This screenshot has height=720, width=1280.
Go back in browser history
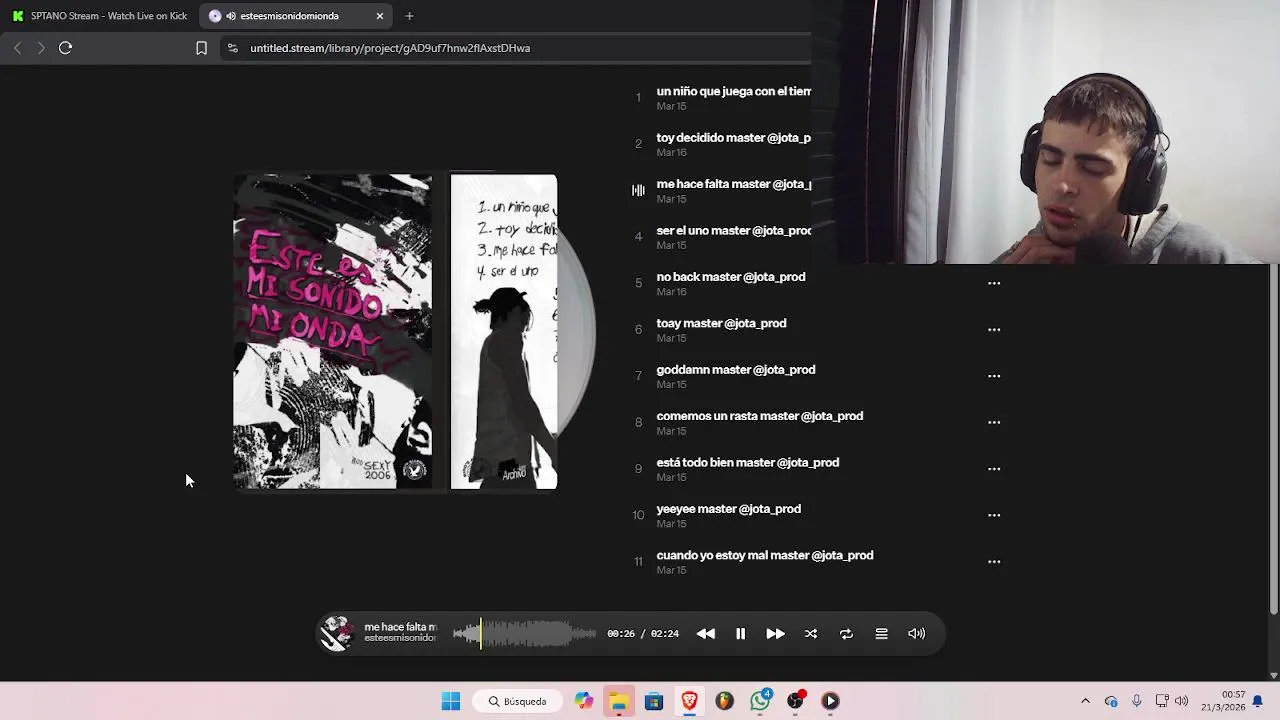[17, 48]
